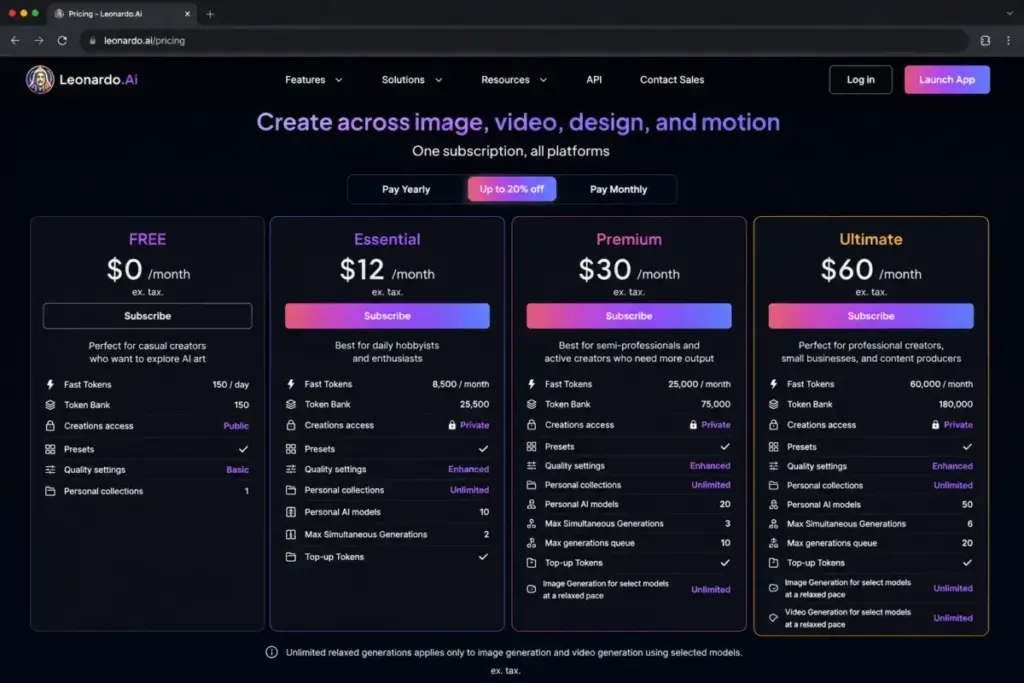Open a new browser tab
Screen dimensions: 1024x683
point(210,14)
